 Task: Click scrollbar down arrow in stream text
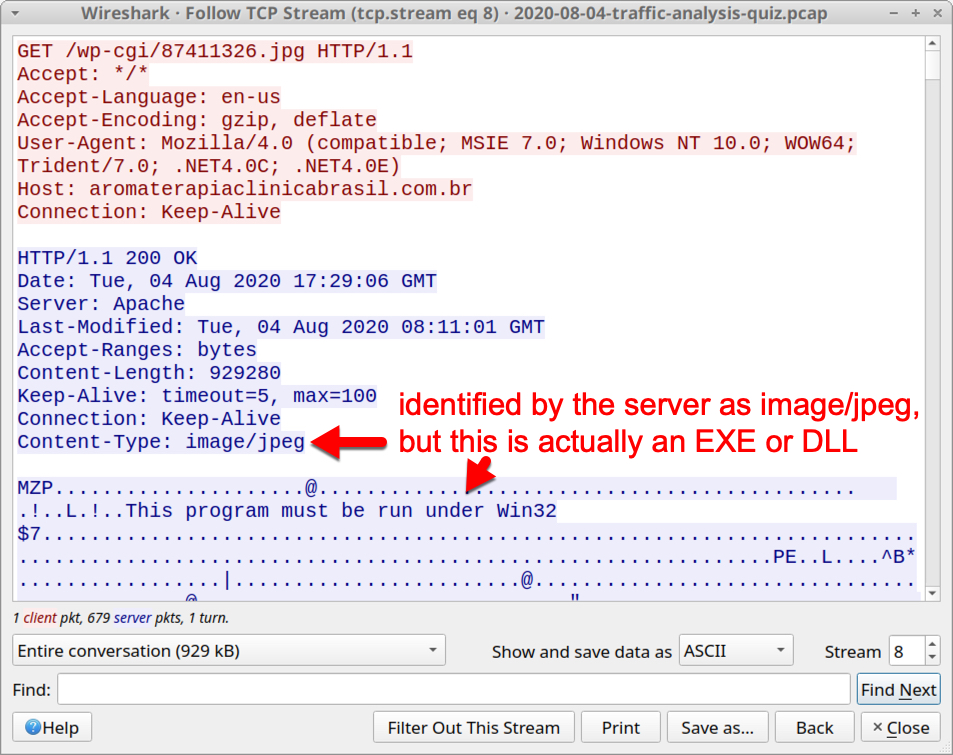click(932, 593)
